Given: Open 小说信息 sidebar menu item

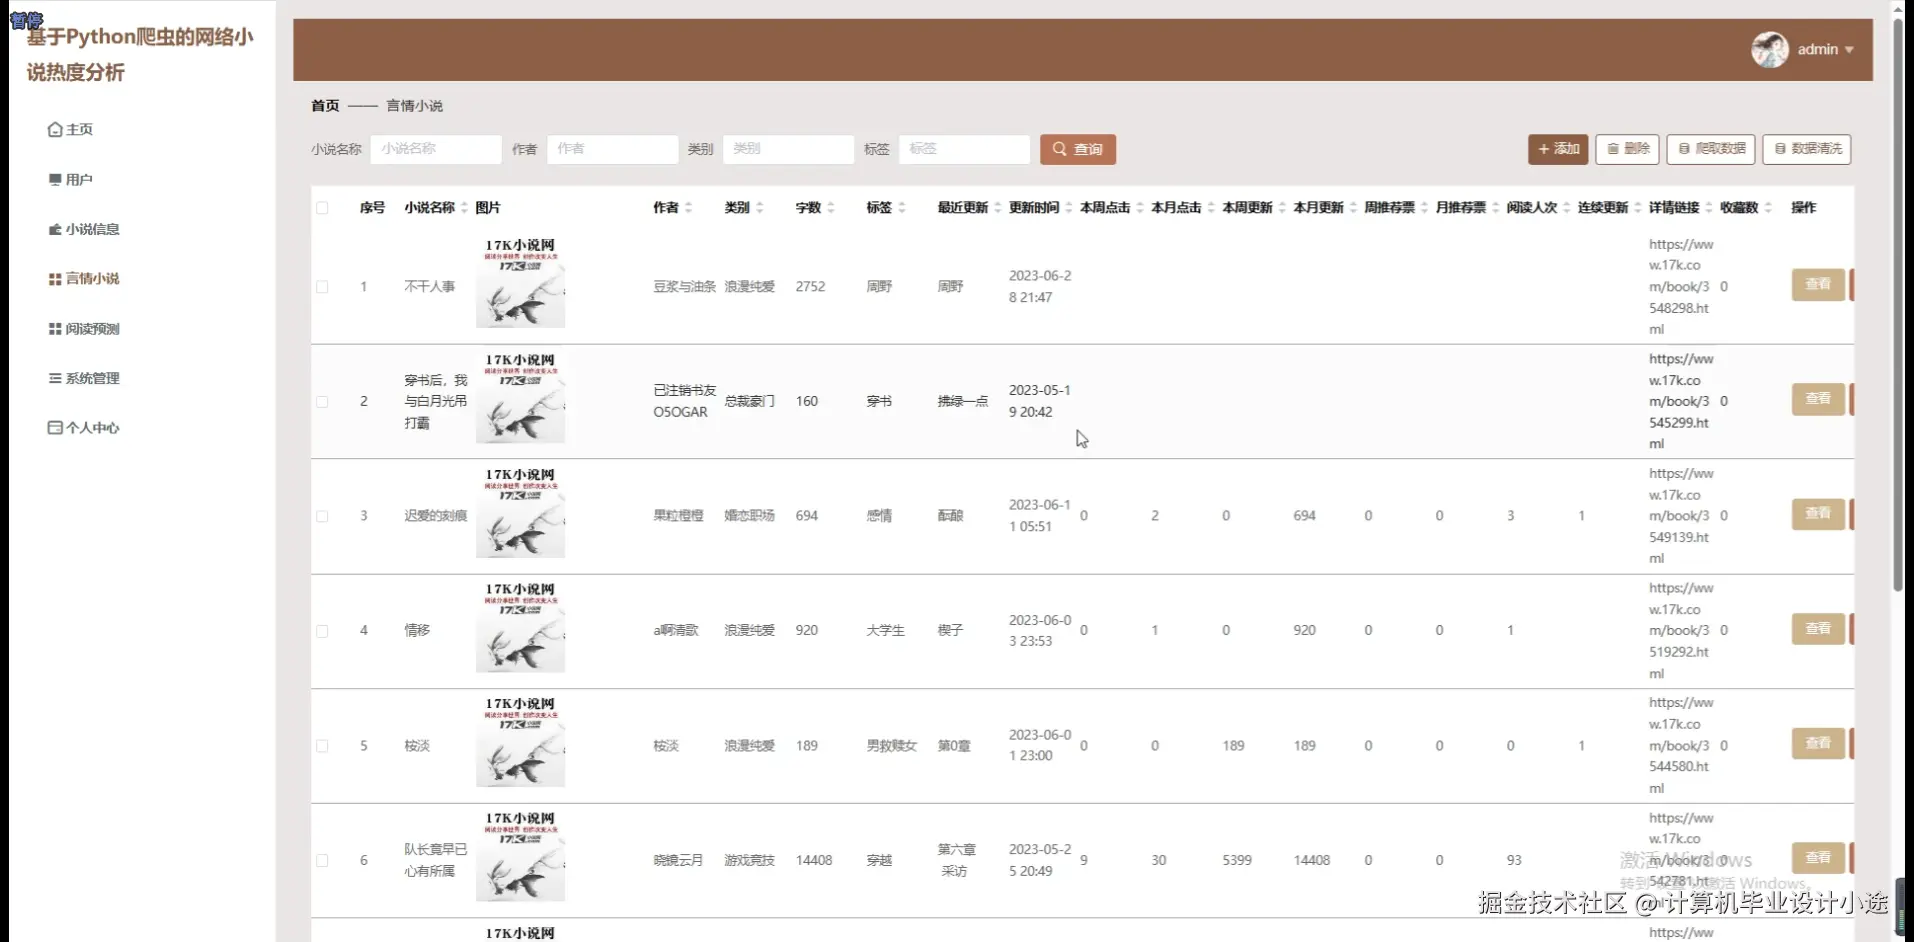Looking at the screenshot, I should (84, 229).
